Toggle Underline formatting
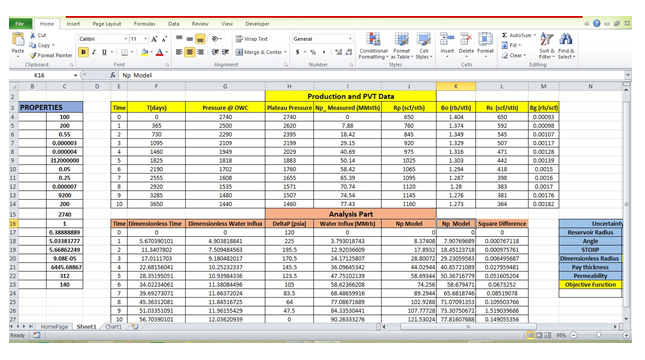 coord(104,52)
